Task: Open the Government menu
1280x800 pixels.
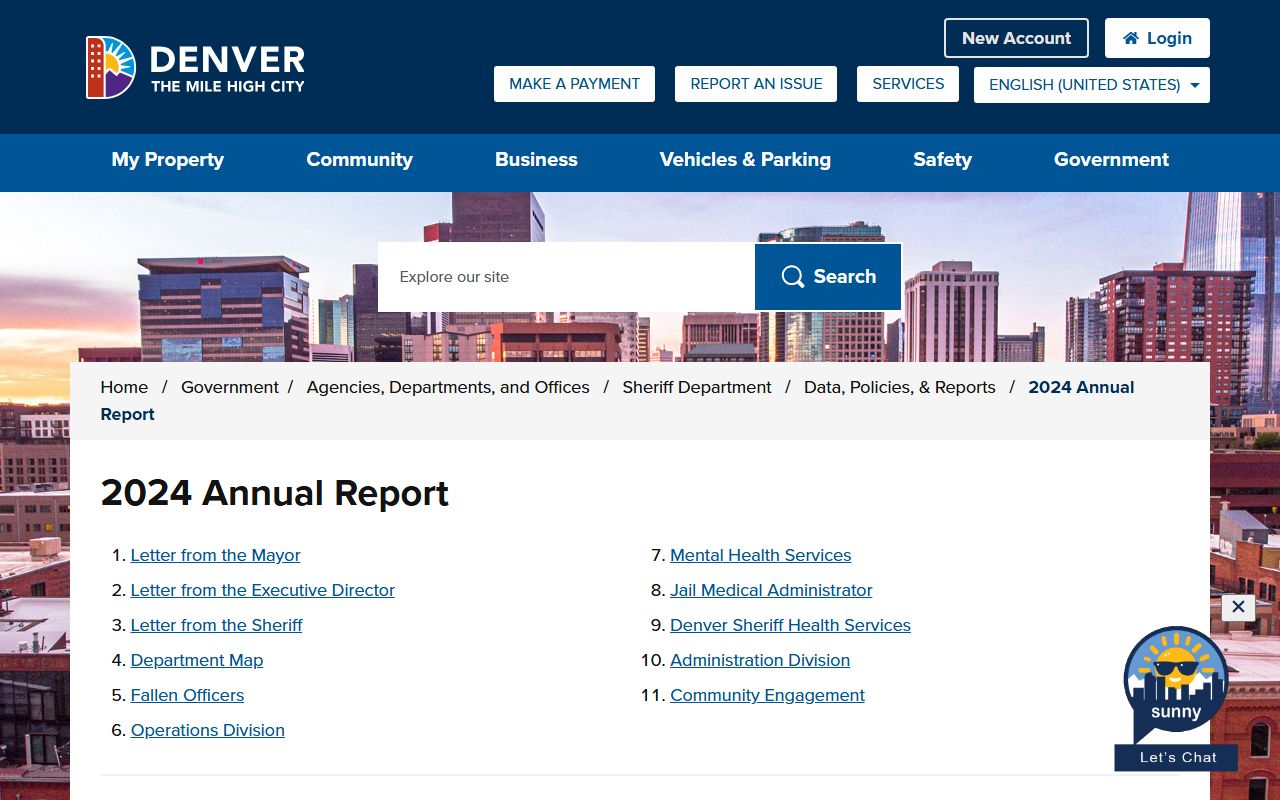Action: (x=1111, y=160)
